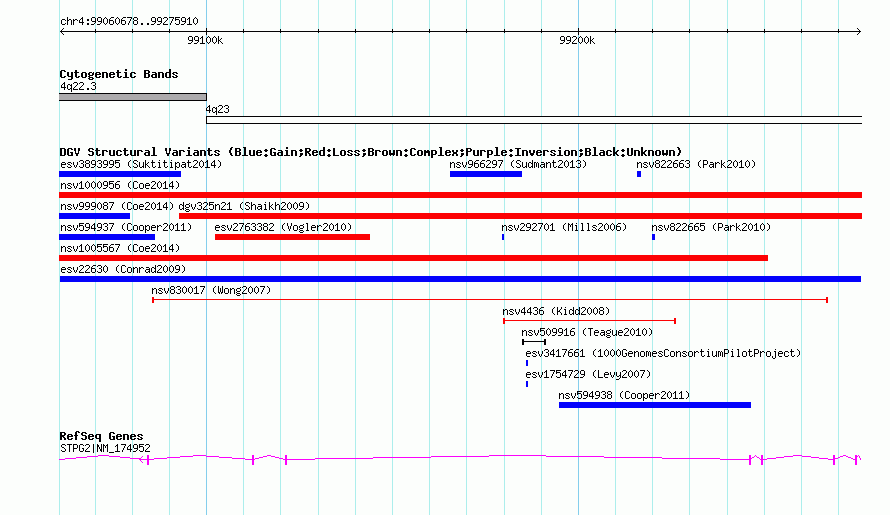Click the 99100k ruler position label
The height and width of the screenshot is (515, 890).
[205, 40]
